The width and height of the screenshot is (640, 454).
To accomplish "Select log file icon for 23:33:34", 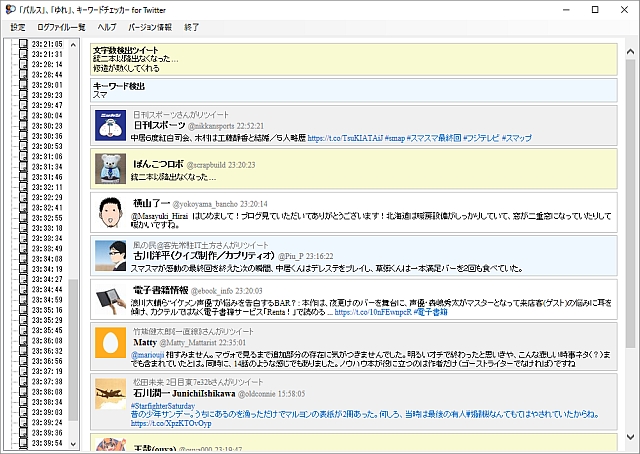I will tap(23, 238).
